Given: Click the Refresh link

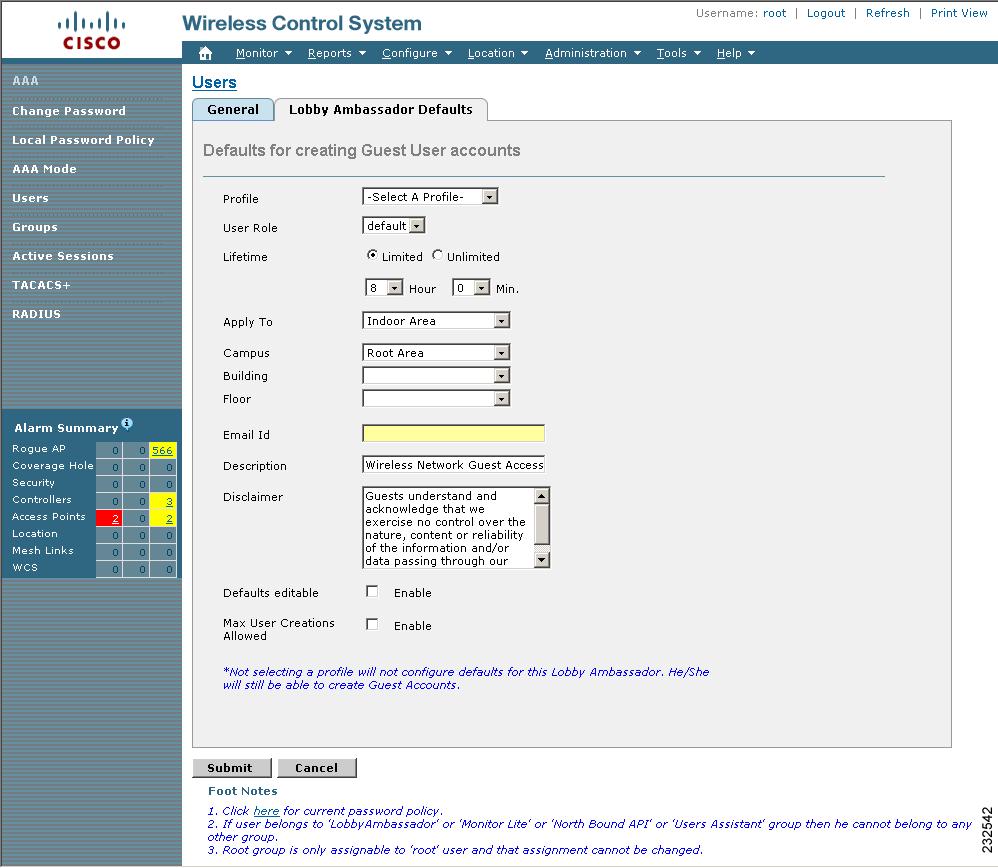Looking at the screenshot, I should pos(887,13).
